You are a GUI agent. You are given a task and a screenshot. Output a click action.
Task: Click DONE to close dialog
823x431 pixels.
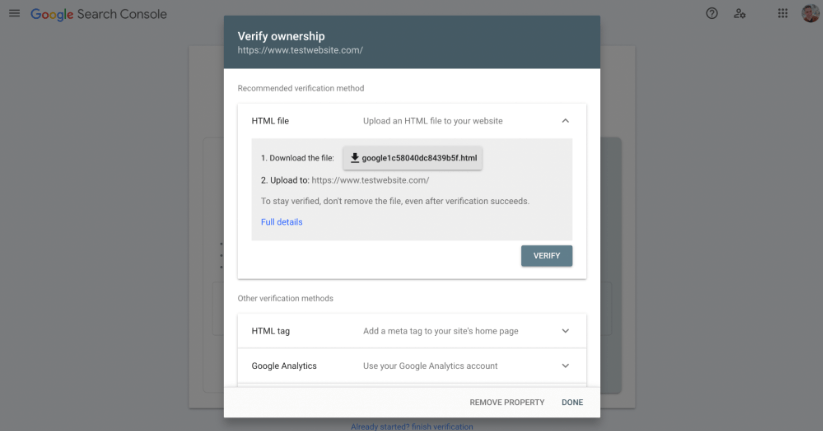click(572, 402)
